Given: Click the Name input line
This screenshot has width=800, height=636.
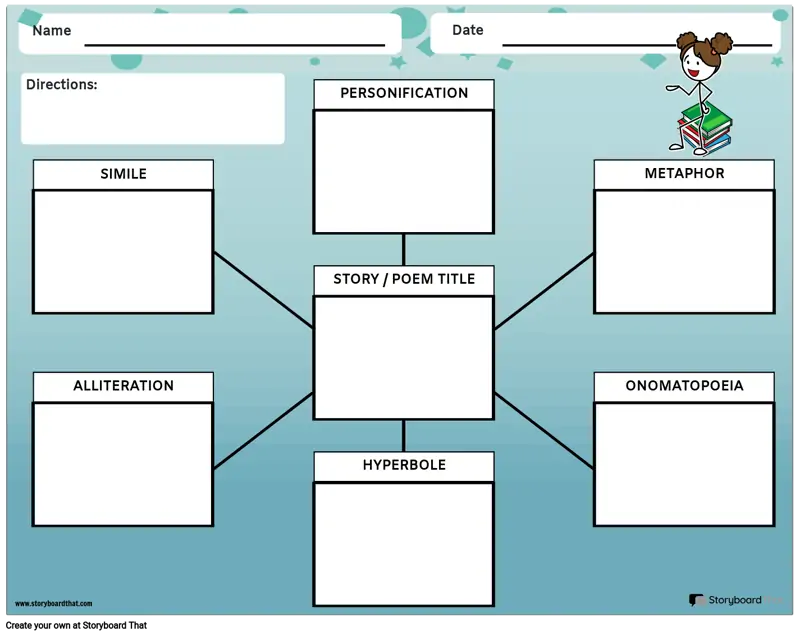Looking at the screenshot, I should (235, 44).
